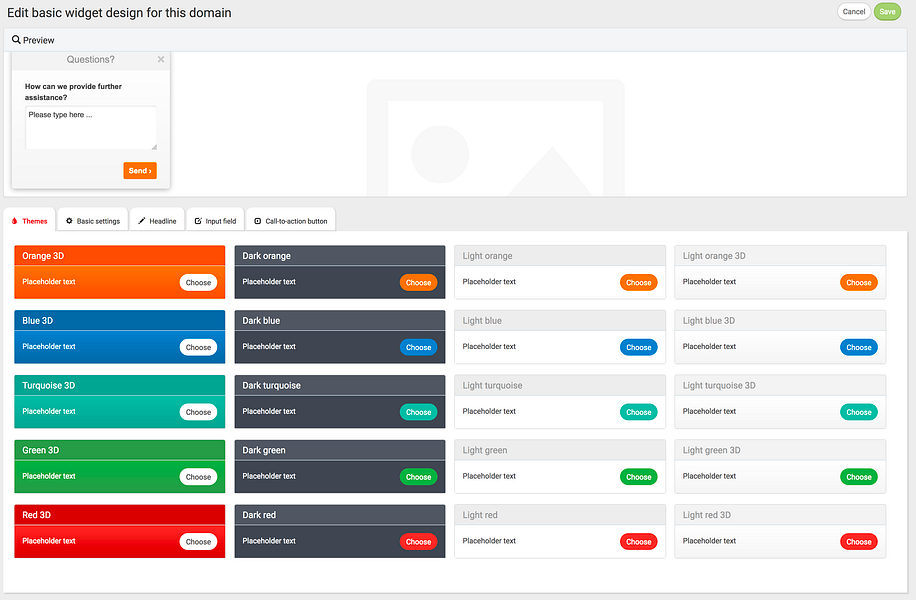Choose the Red 3D theme
This screenshot has width=916, height=600.
click(x=198, y=542)
